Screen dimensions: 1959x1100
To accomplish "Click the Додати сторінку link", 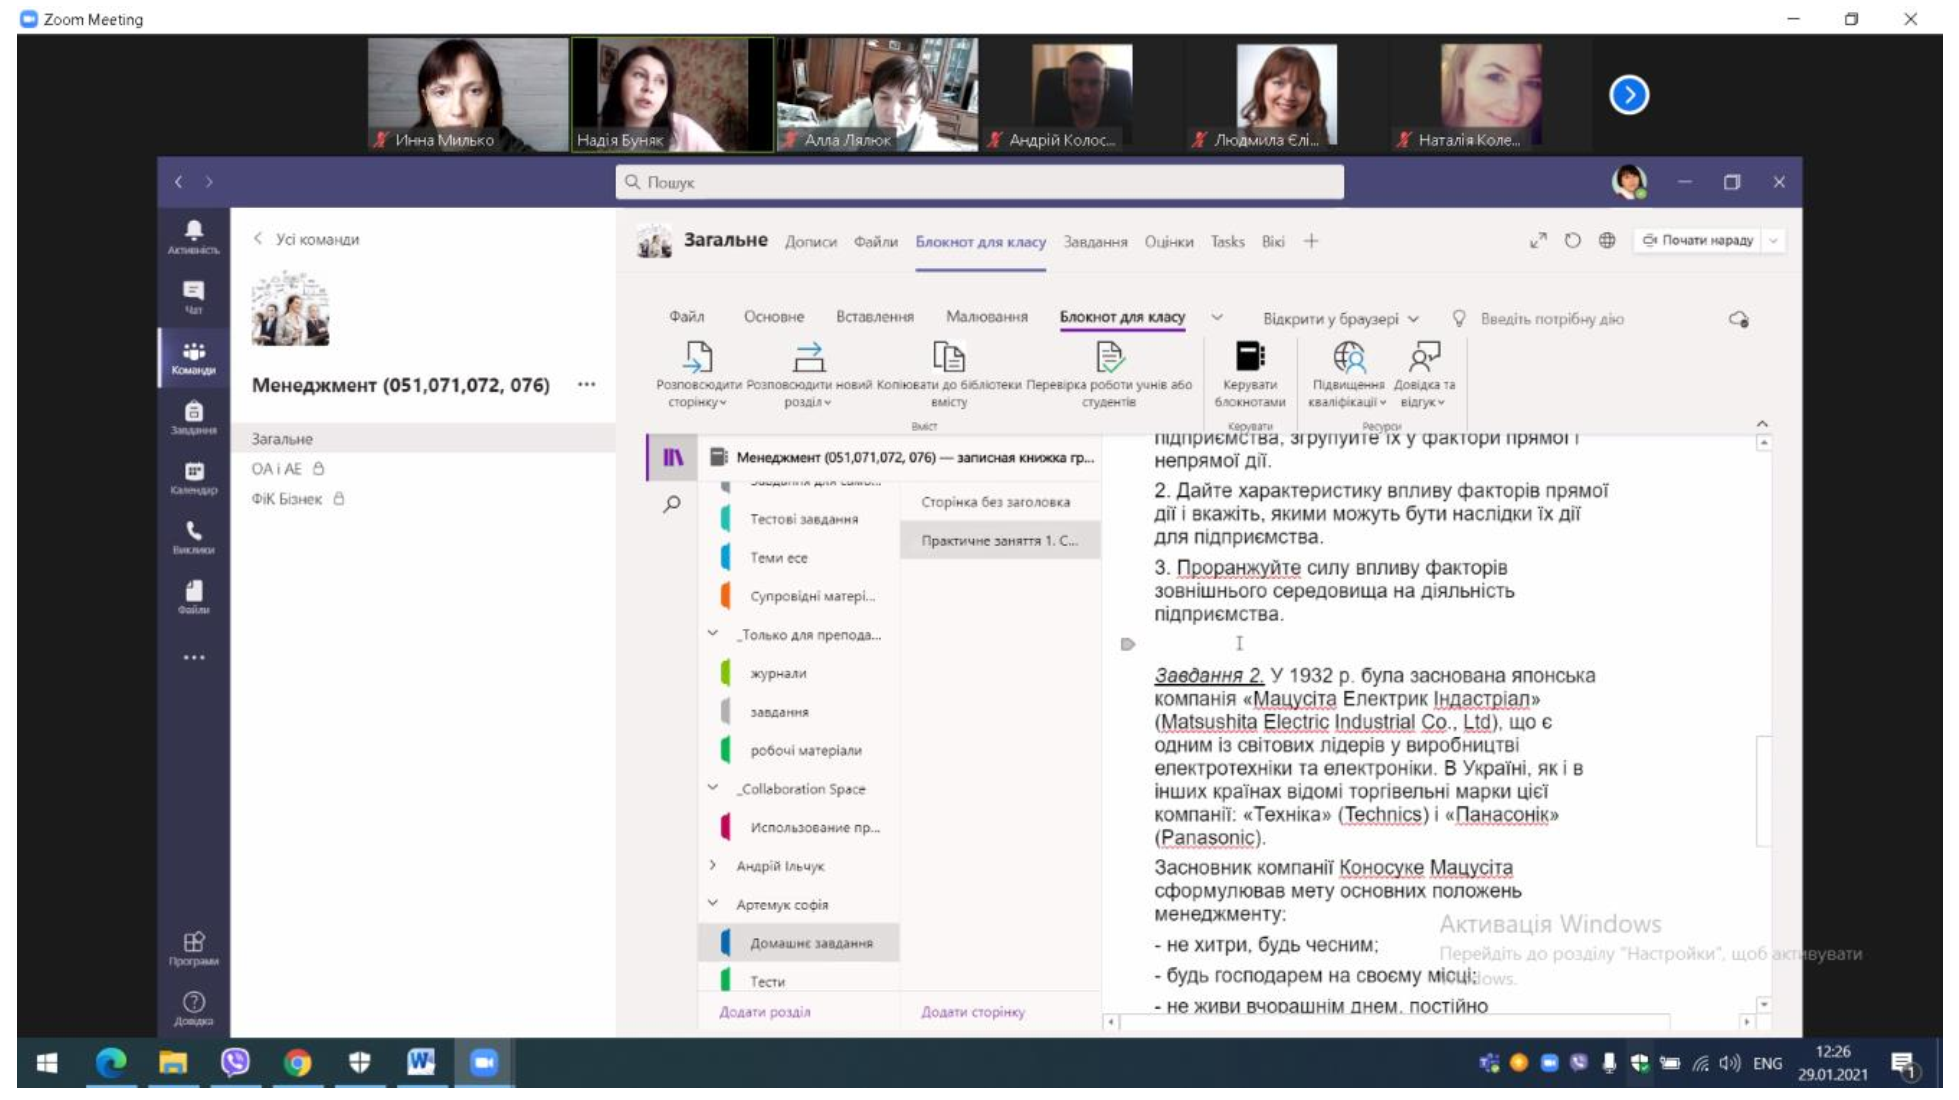I will click(972, 1012).
